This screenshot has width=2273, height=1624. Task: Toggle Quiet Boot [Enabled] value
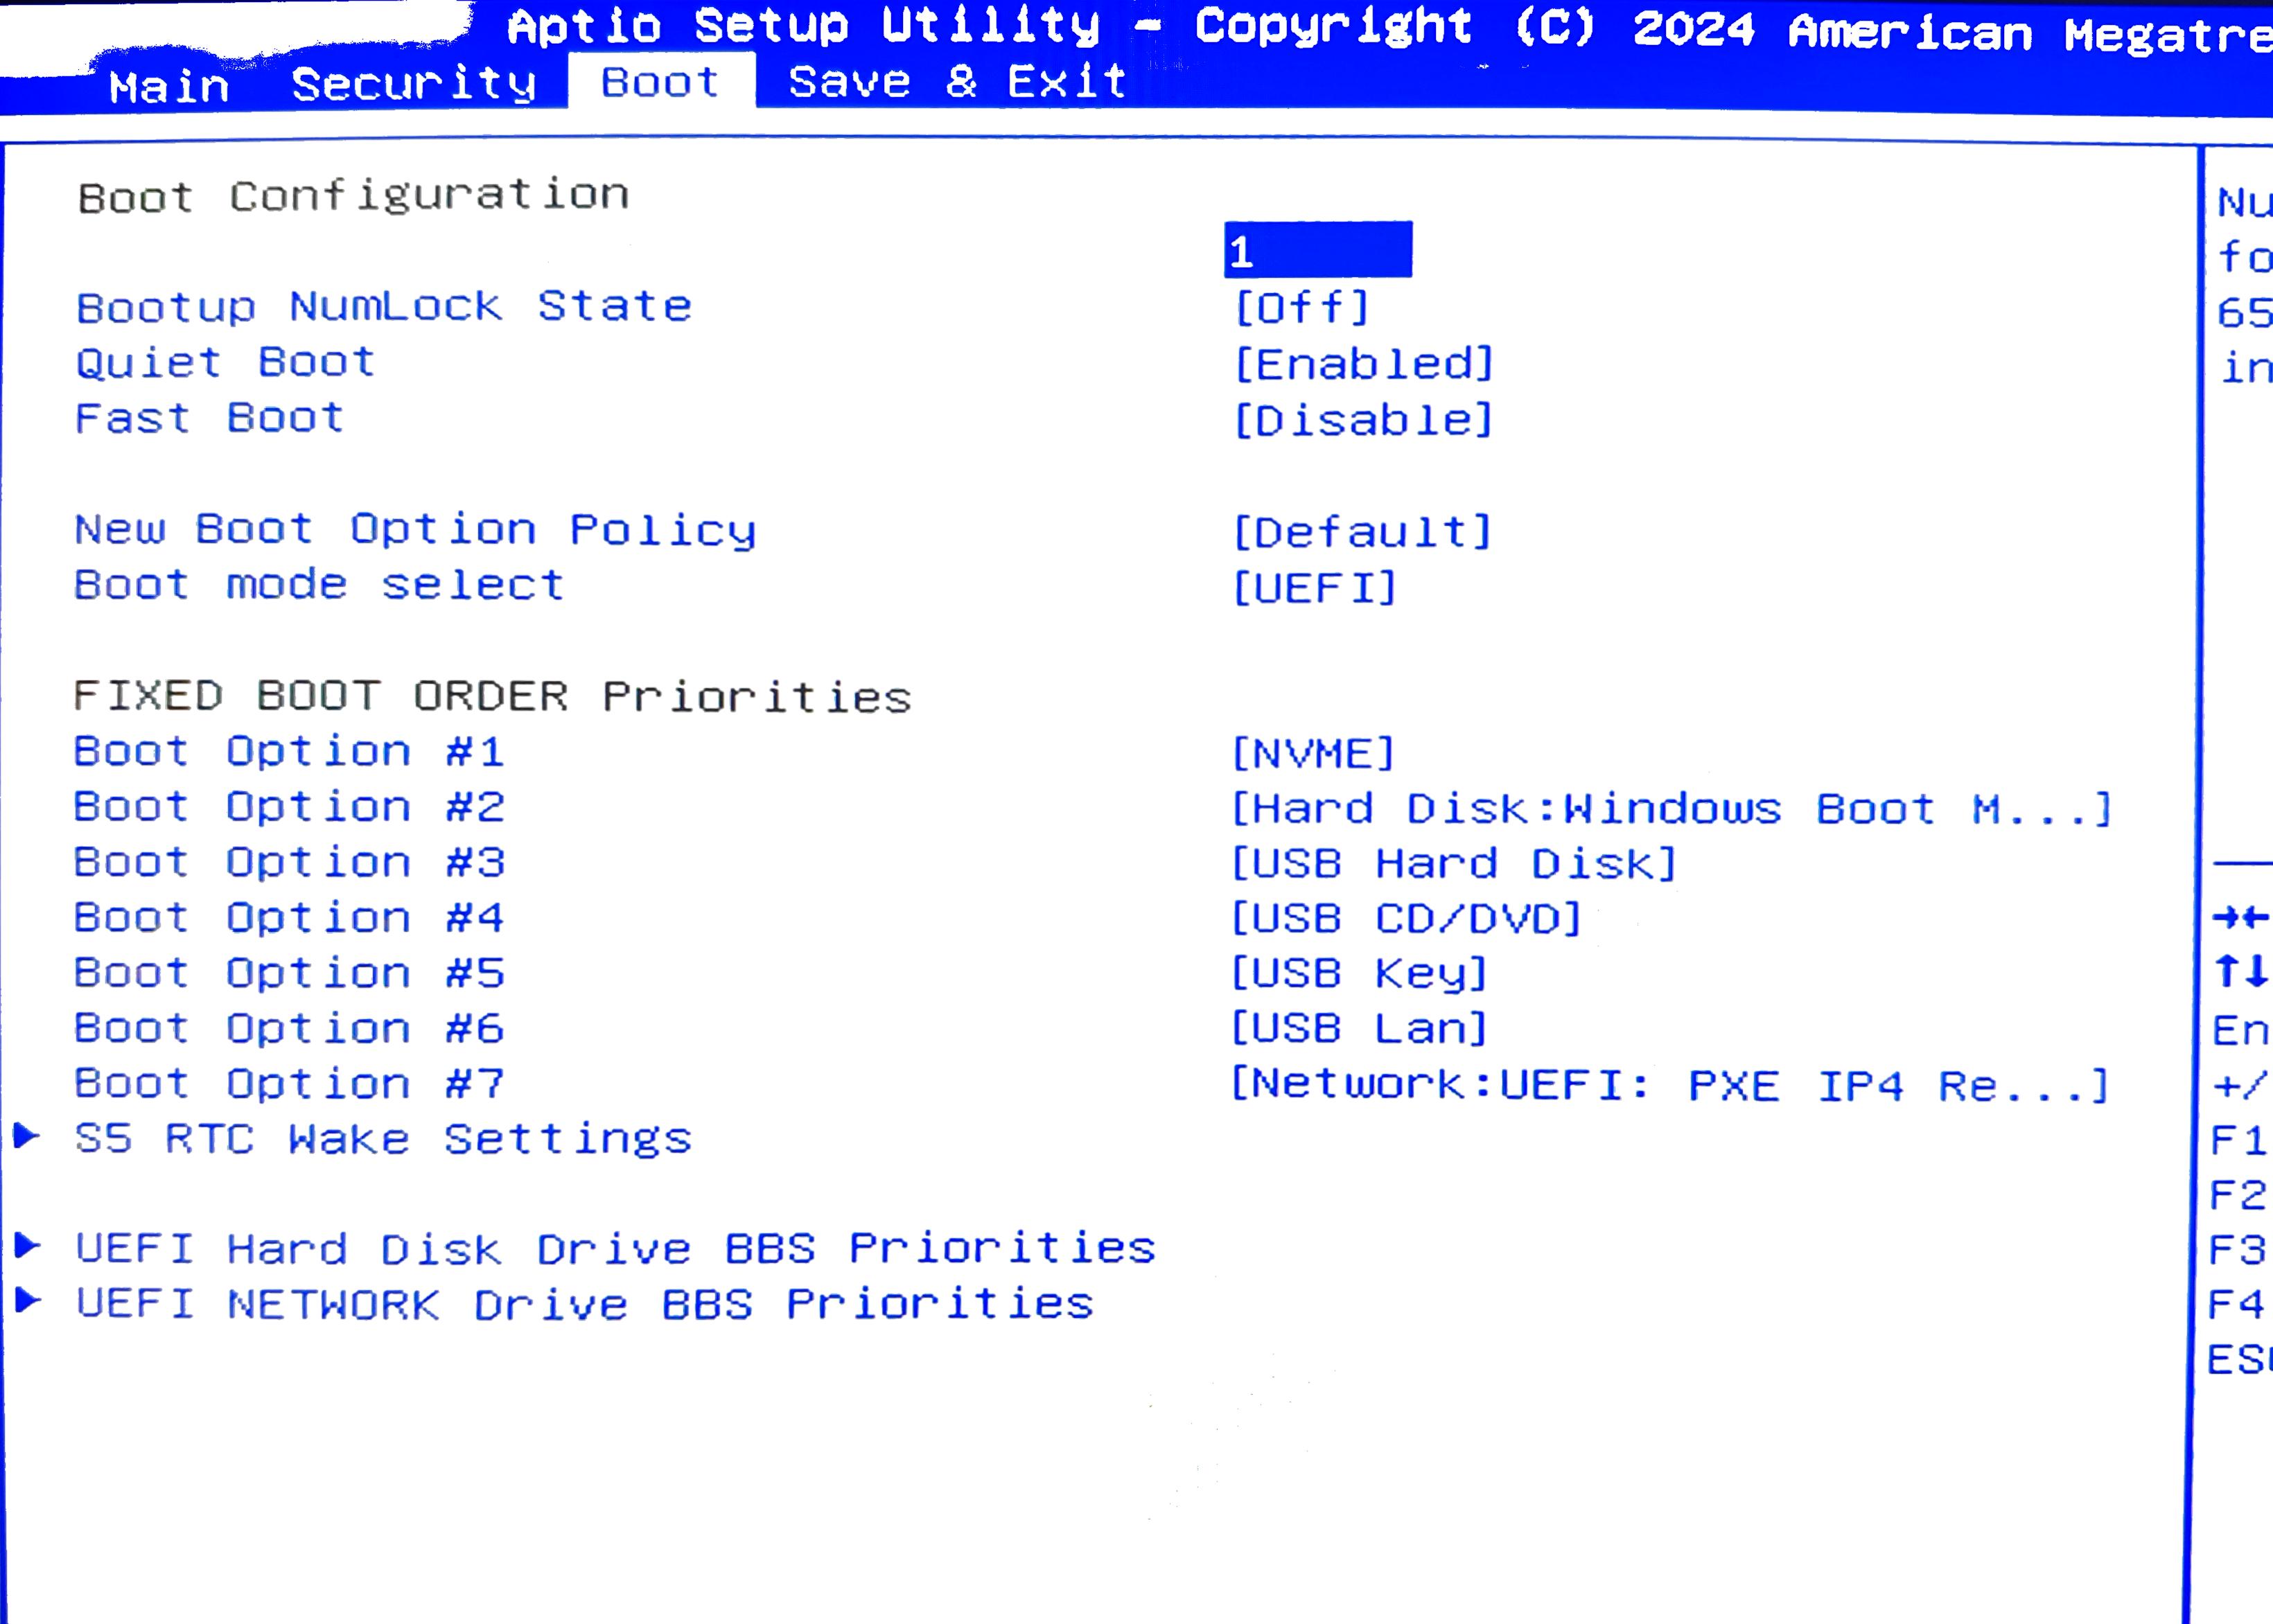point(1364,363)
